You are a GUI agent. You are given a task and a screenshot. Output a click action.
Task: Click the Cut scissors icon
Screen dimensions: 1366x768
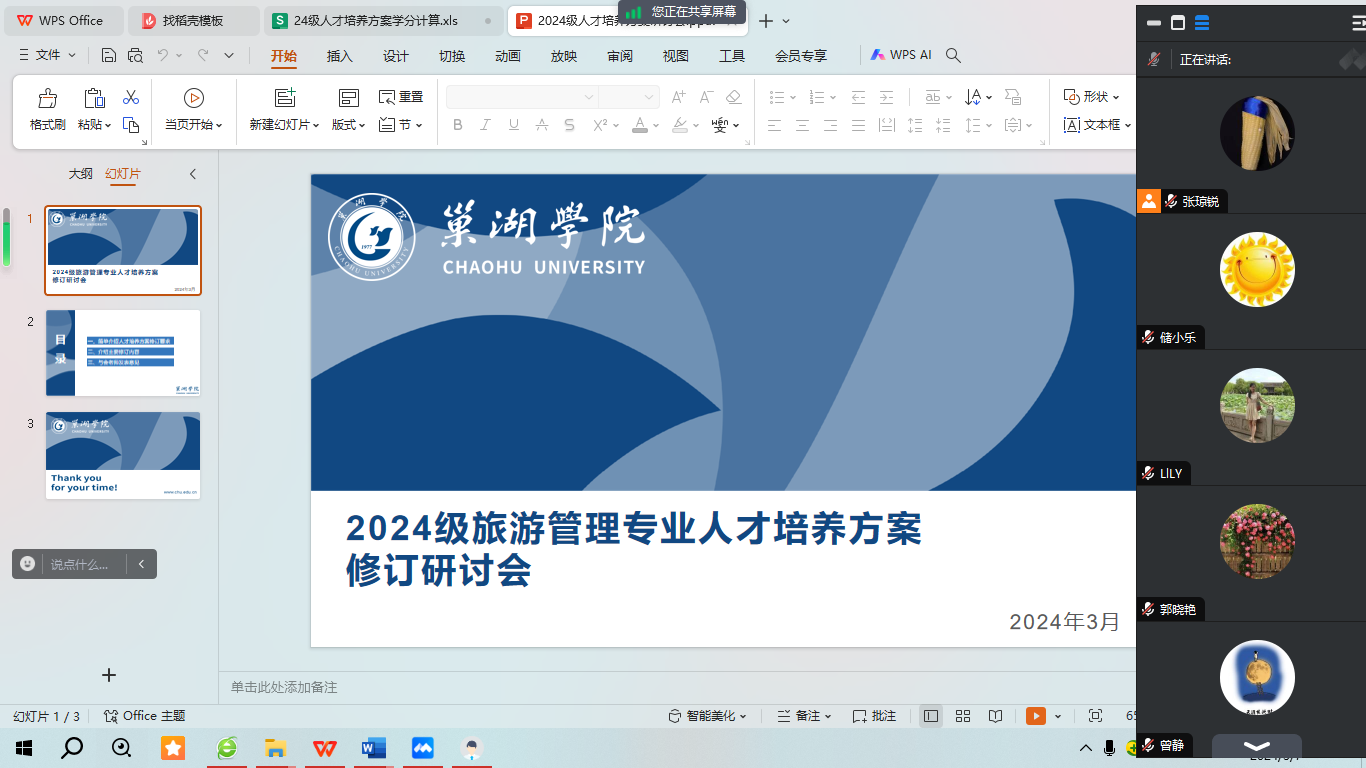pos(131,98)
